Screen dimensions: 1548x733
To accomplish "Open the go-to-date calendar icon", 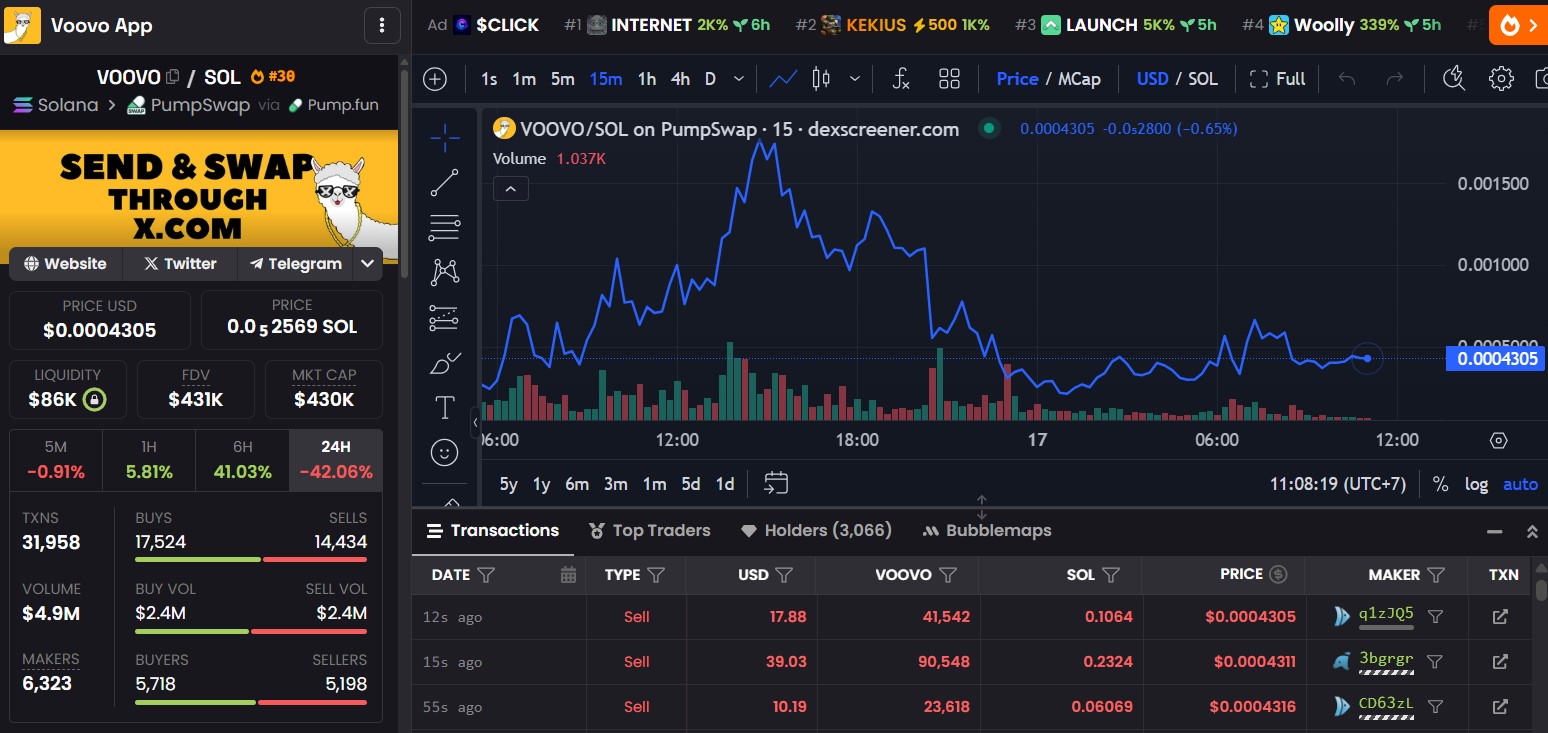I will (776, 484).
